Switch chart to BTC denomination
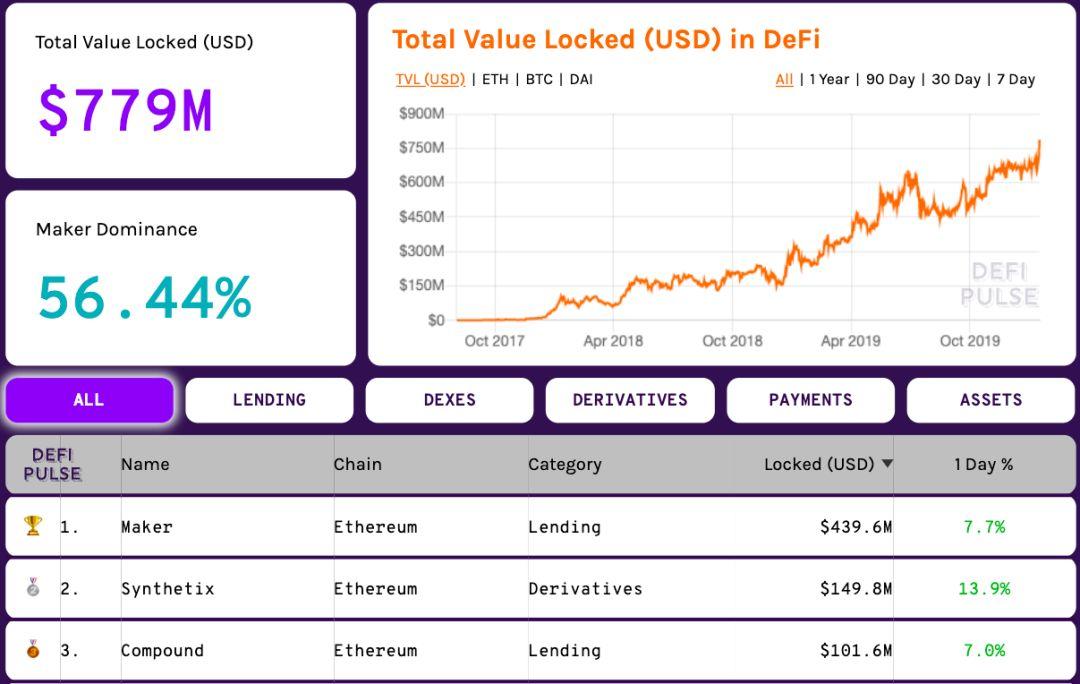The image size is (1080, 684). pyautogui.click(x=539, y=79)
